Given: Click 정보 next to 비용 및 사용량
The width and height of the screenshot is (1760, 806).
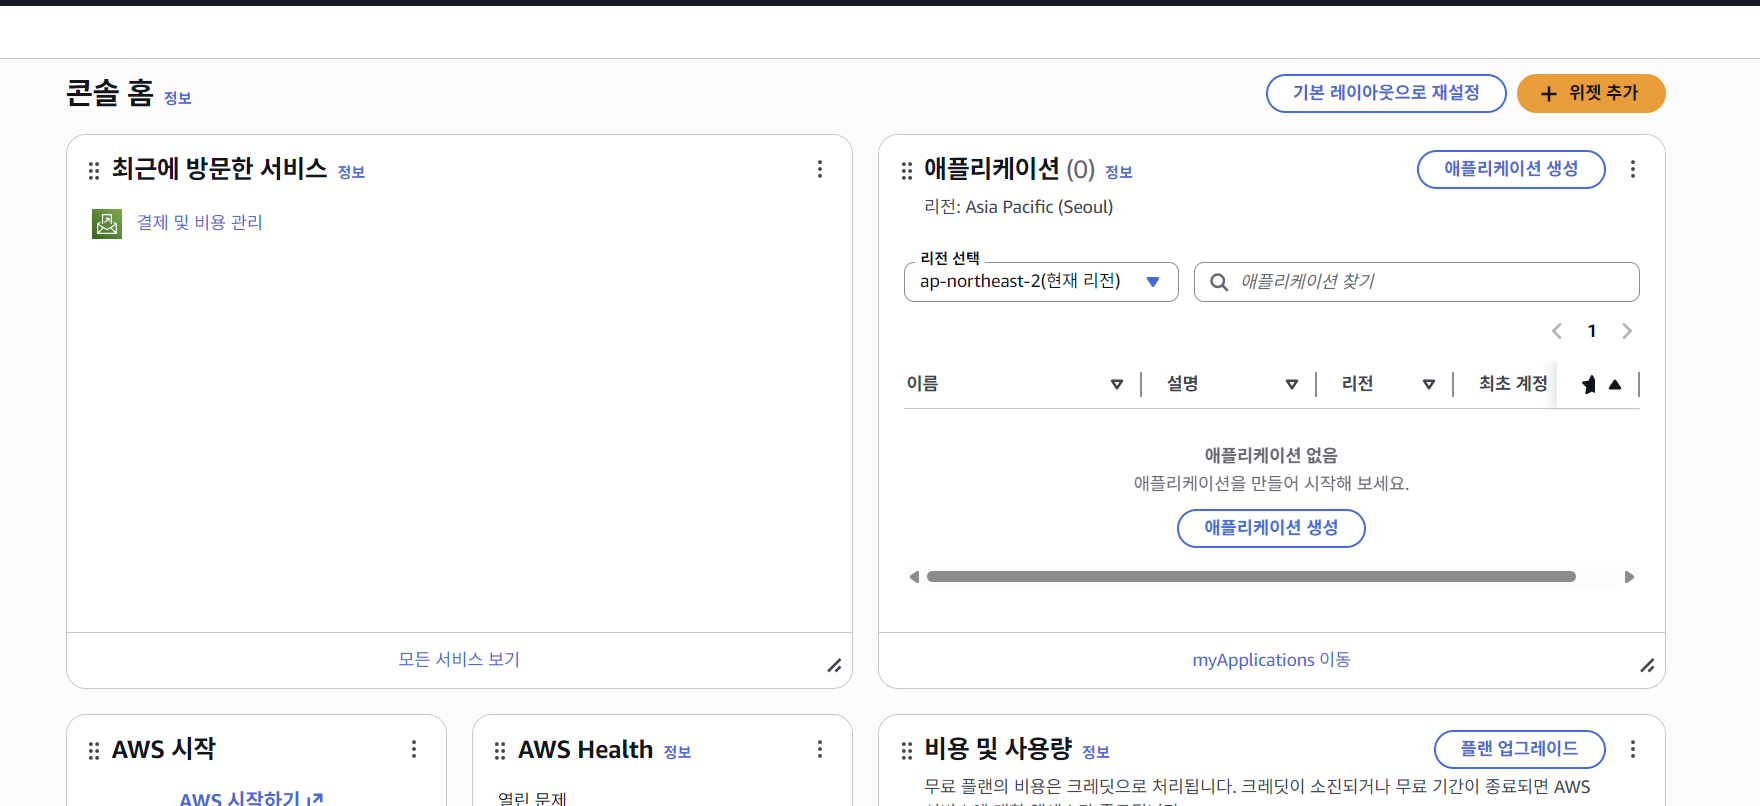Looking at the screenshot, I should 1096,752.
